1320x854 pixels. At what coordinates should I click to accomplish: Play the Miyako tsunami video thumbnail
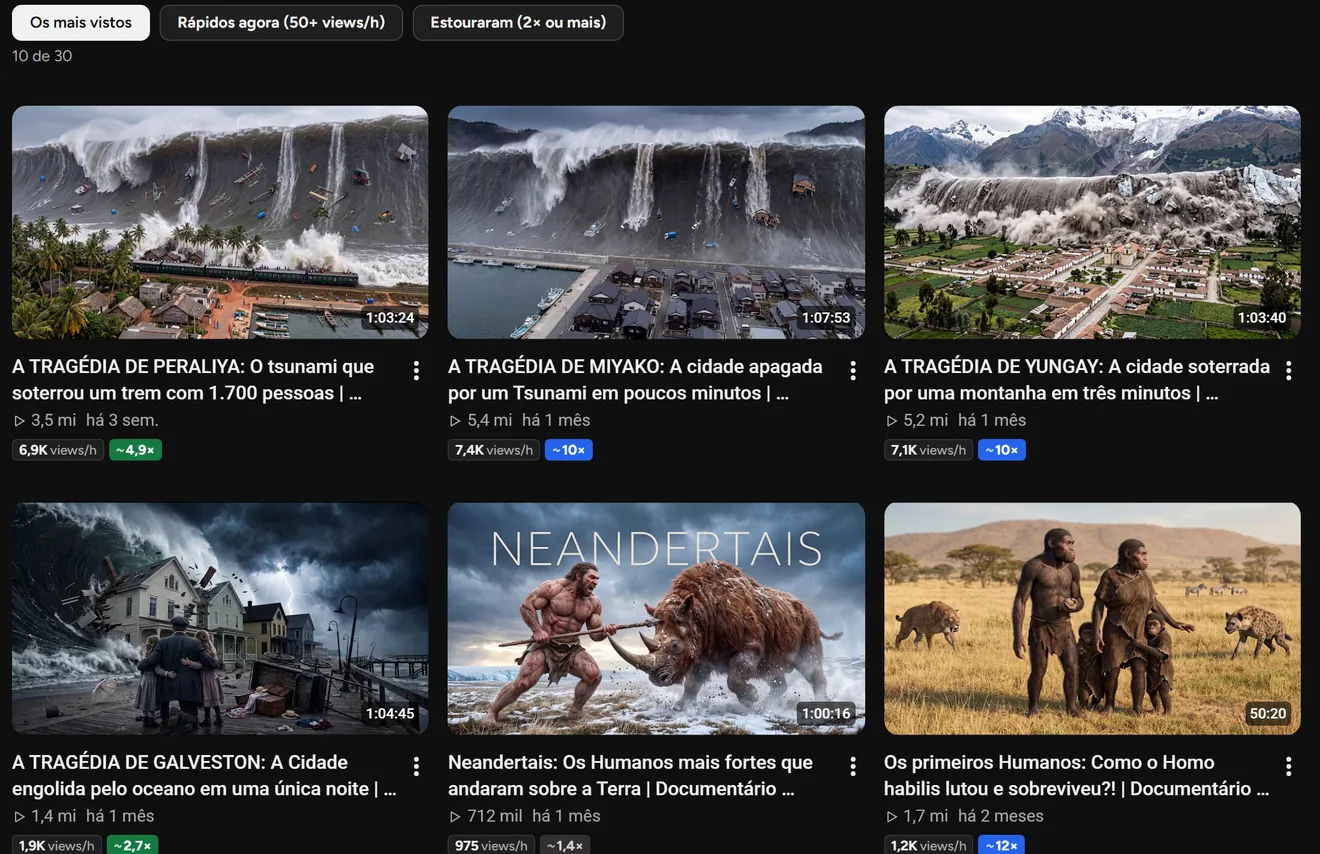coord(656,222)
